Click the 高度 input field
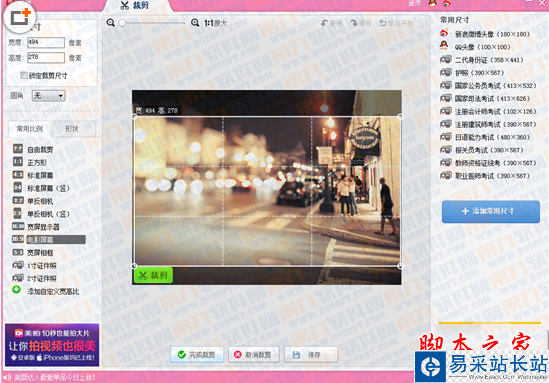 pos(46,57)
